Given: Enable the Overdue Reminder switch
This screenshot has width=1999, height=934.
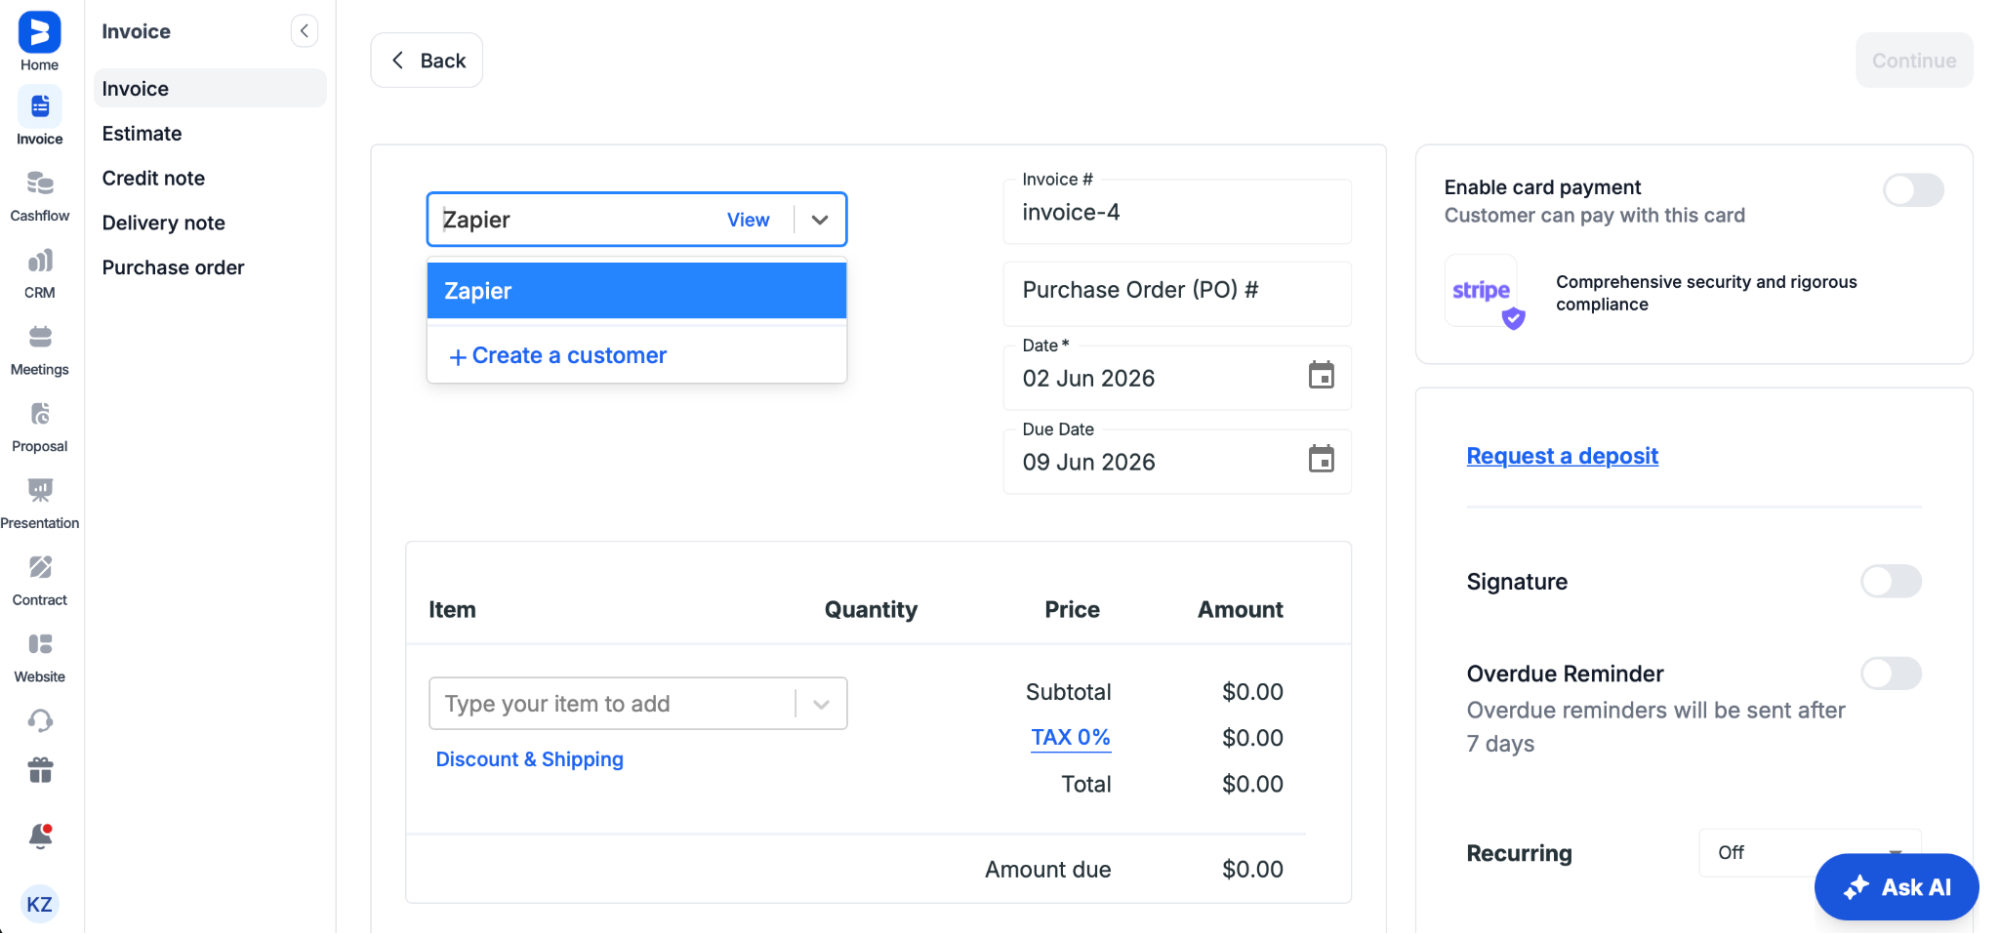Looking at the screenshot, I should click(x=1890, y=673).
